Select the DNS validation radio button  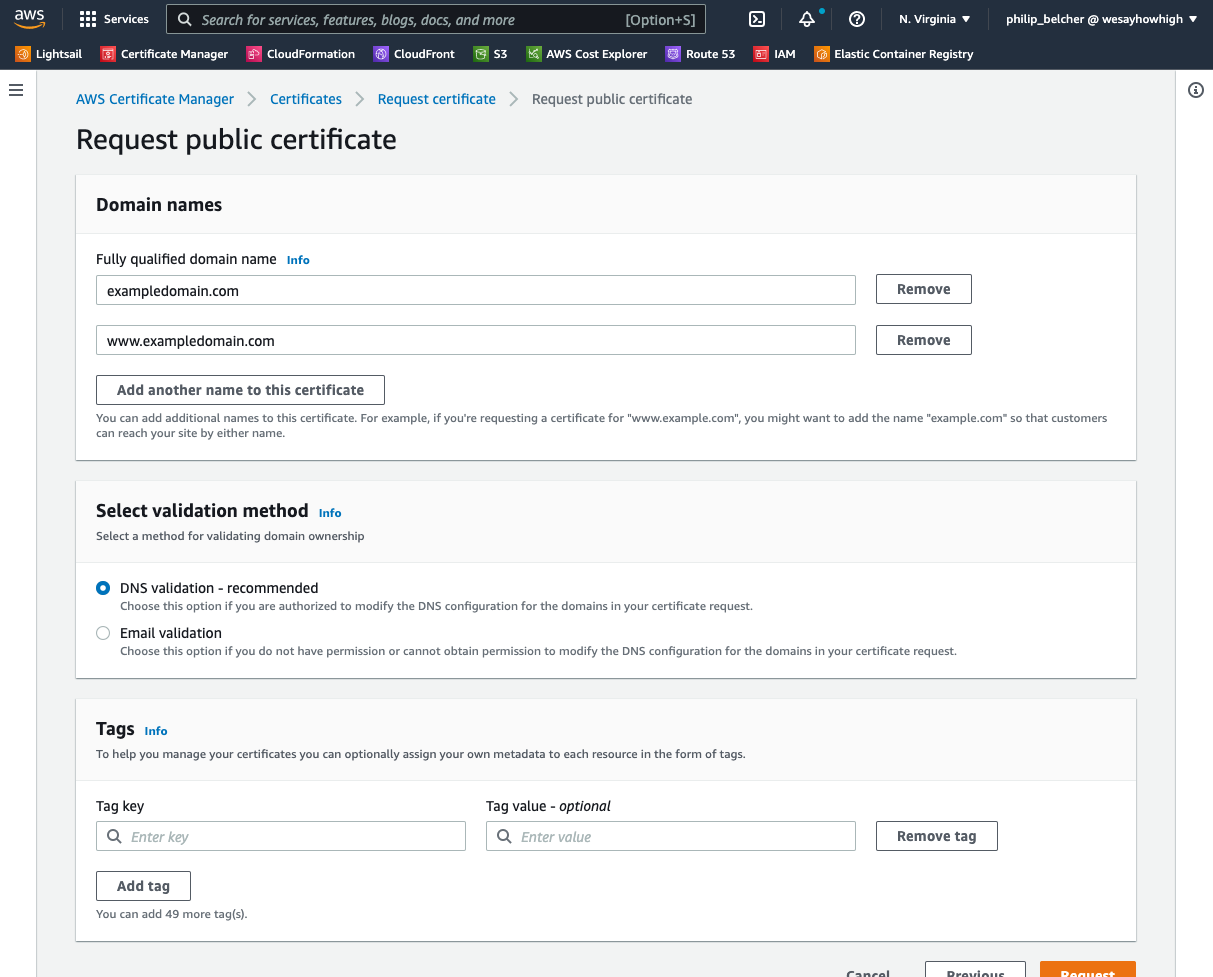[x=103, y=588]
